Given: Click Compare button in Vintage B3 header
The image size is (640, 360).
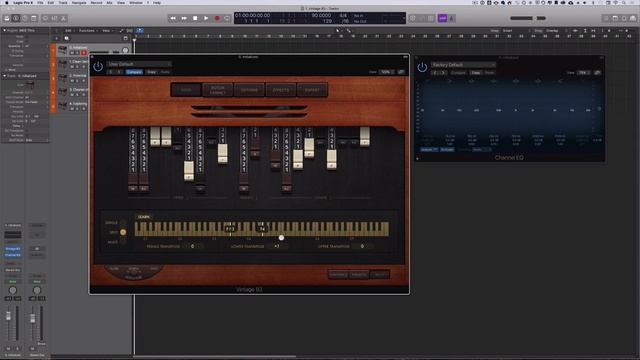Looking at the screenshot, I should point(134,72).
